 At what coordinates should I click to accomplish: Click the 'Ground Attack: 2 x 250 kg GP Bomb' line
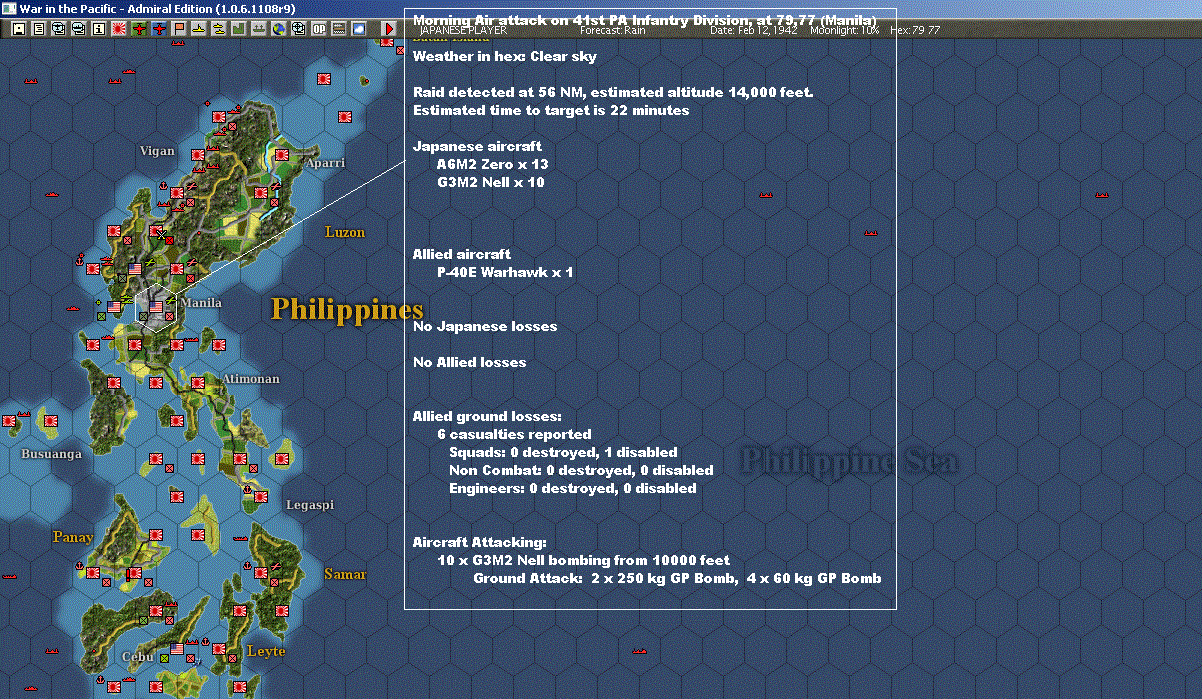[677, 579]
